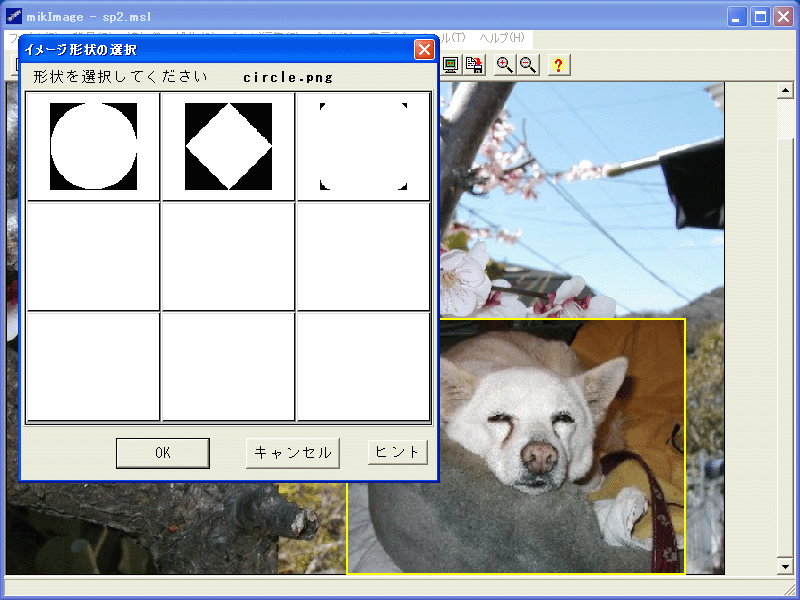The image size is (800, 600).
Task: Click the circle.png filename label
Action: pos(288,78)
